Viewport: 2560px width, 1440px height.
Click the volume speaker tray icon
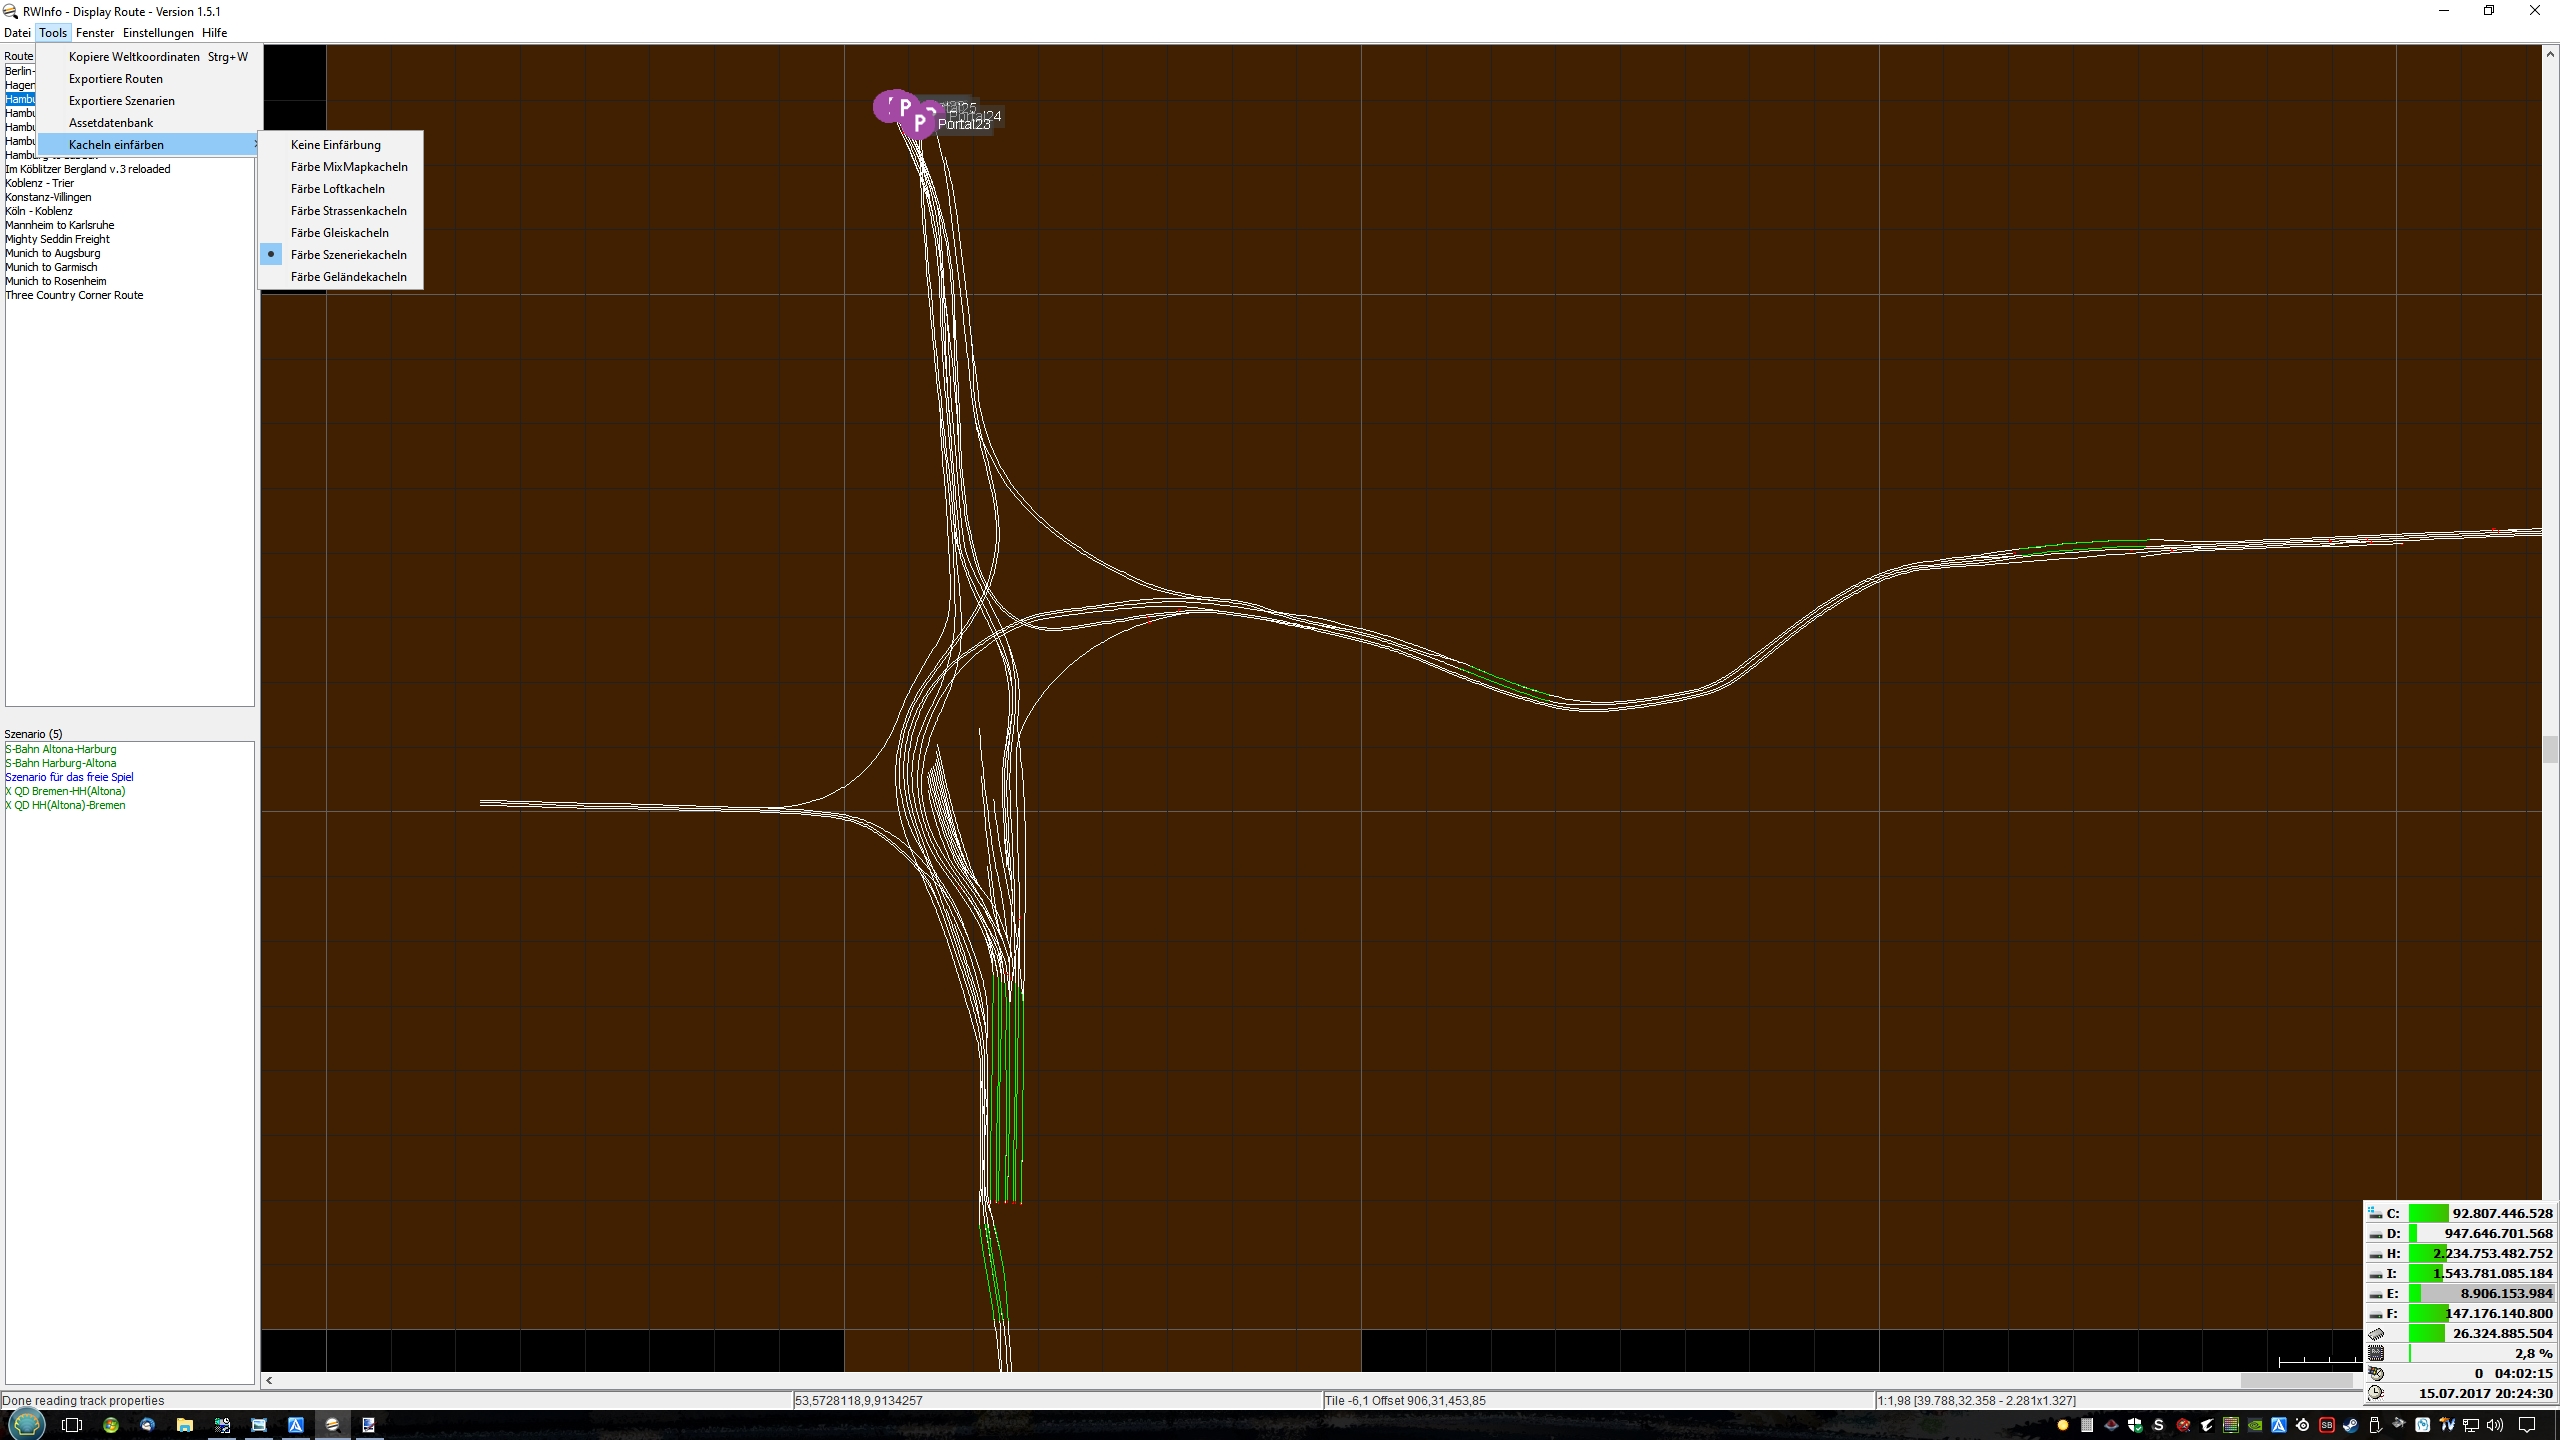(x=2495, y=1425)
